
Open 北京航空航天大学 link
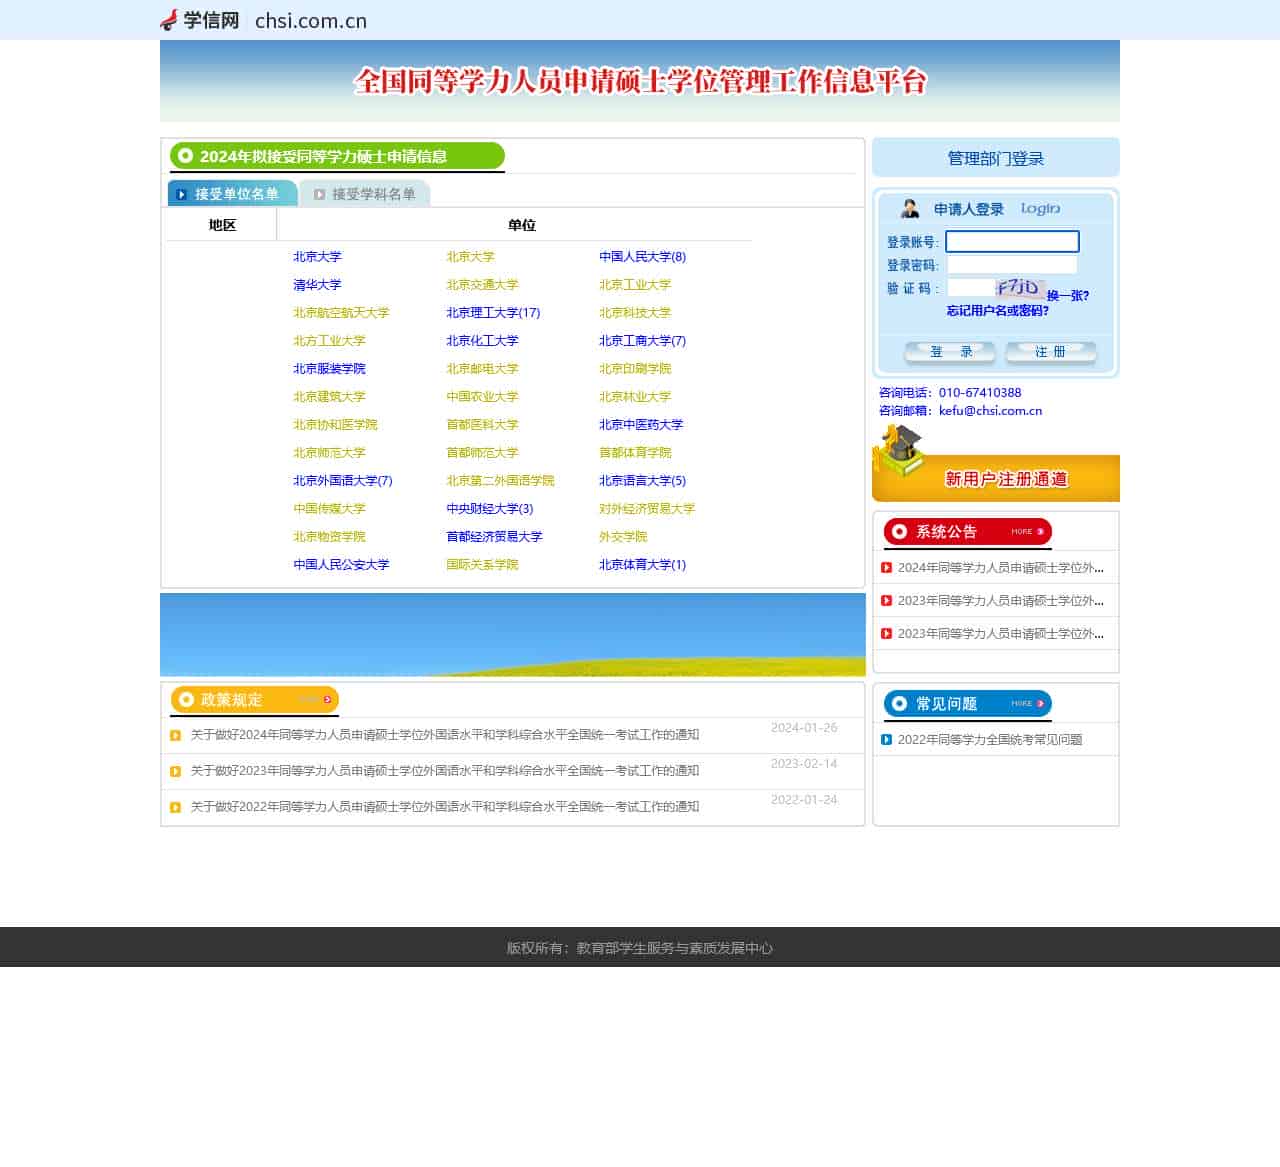[x=341, y=313]
